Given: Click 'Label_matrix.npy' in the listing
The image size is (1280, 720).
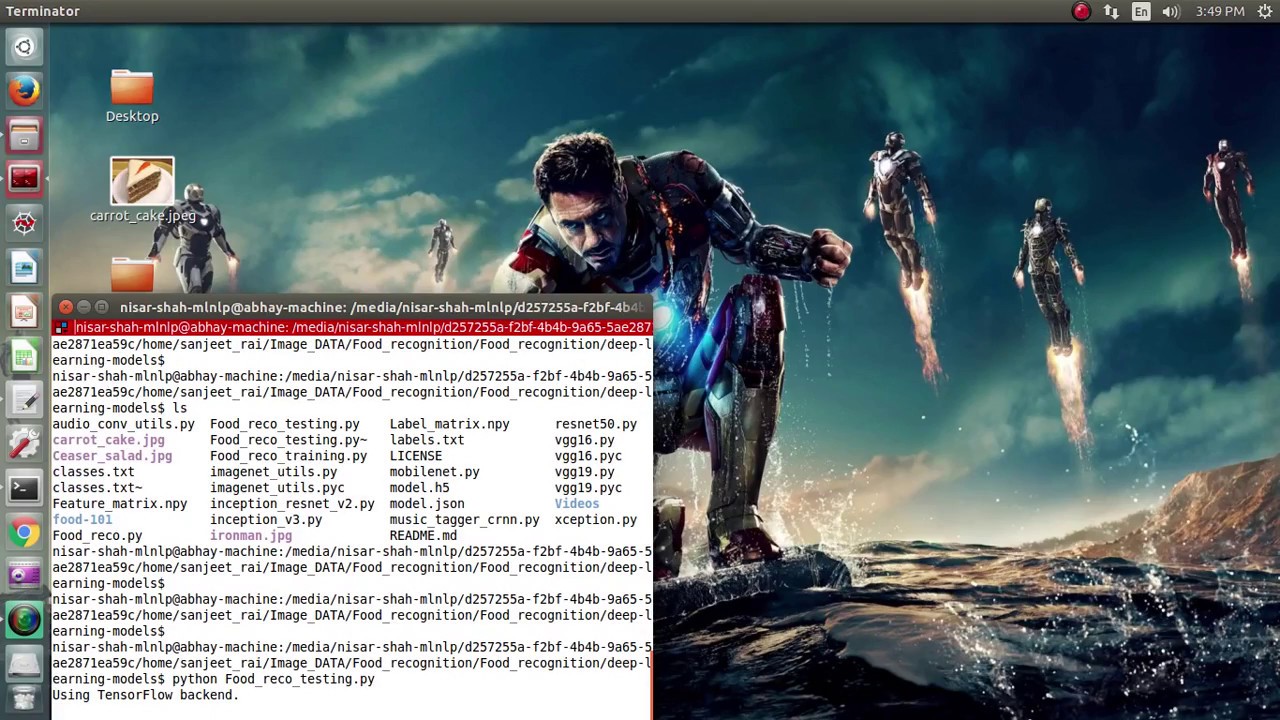Looking at the screenshot, I should coord(449,424).
